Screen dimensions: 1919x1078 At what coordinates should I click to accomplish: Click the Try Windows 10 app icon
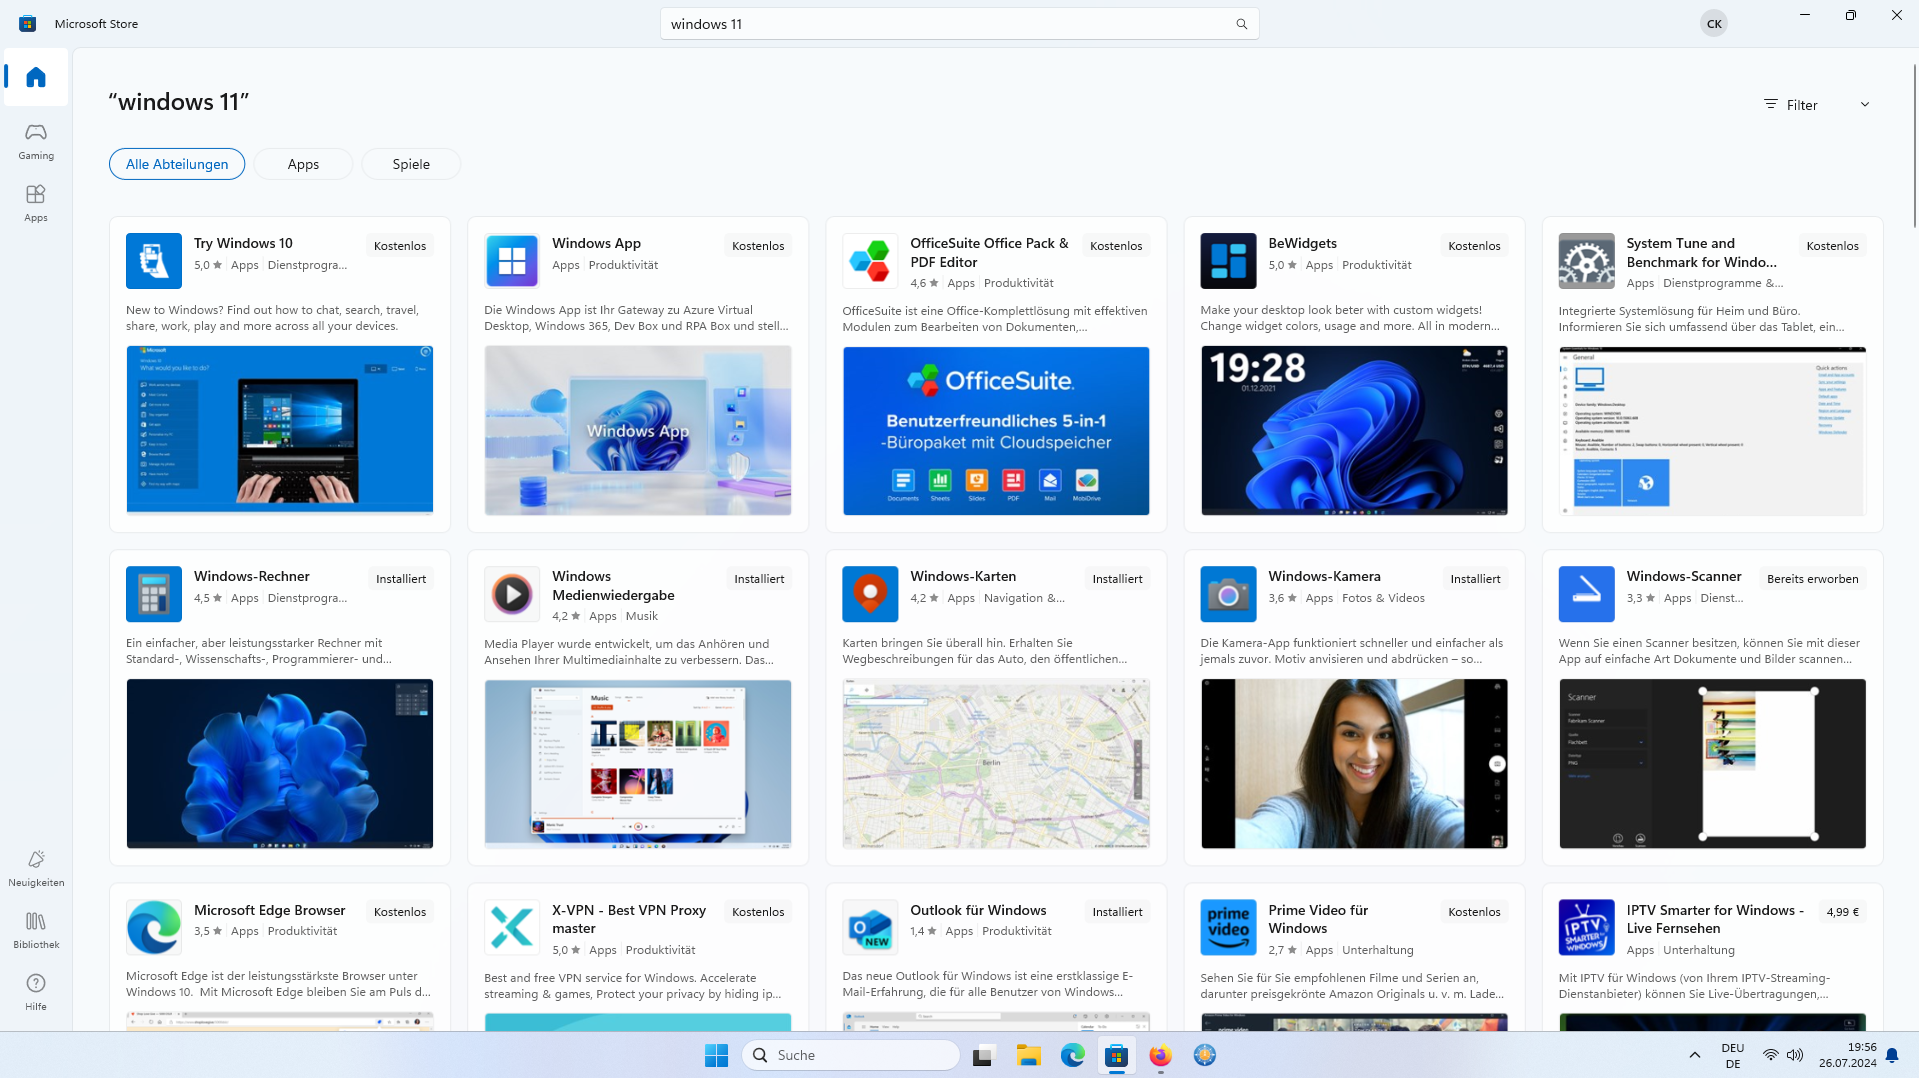pyautogui.click(x=154, y=261)
